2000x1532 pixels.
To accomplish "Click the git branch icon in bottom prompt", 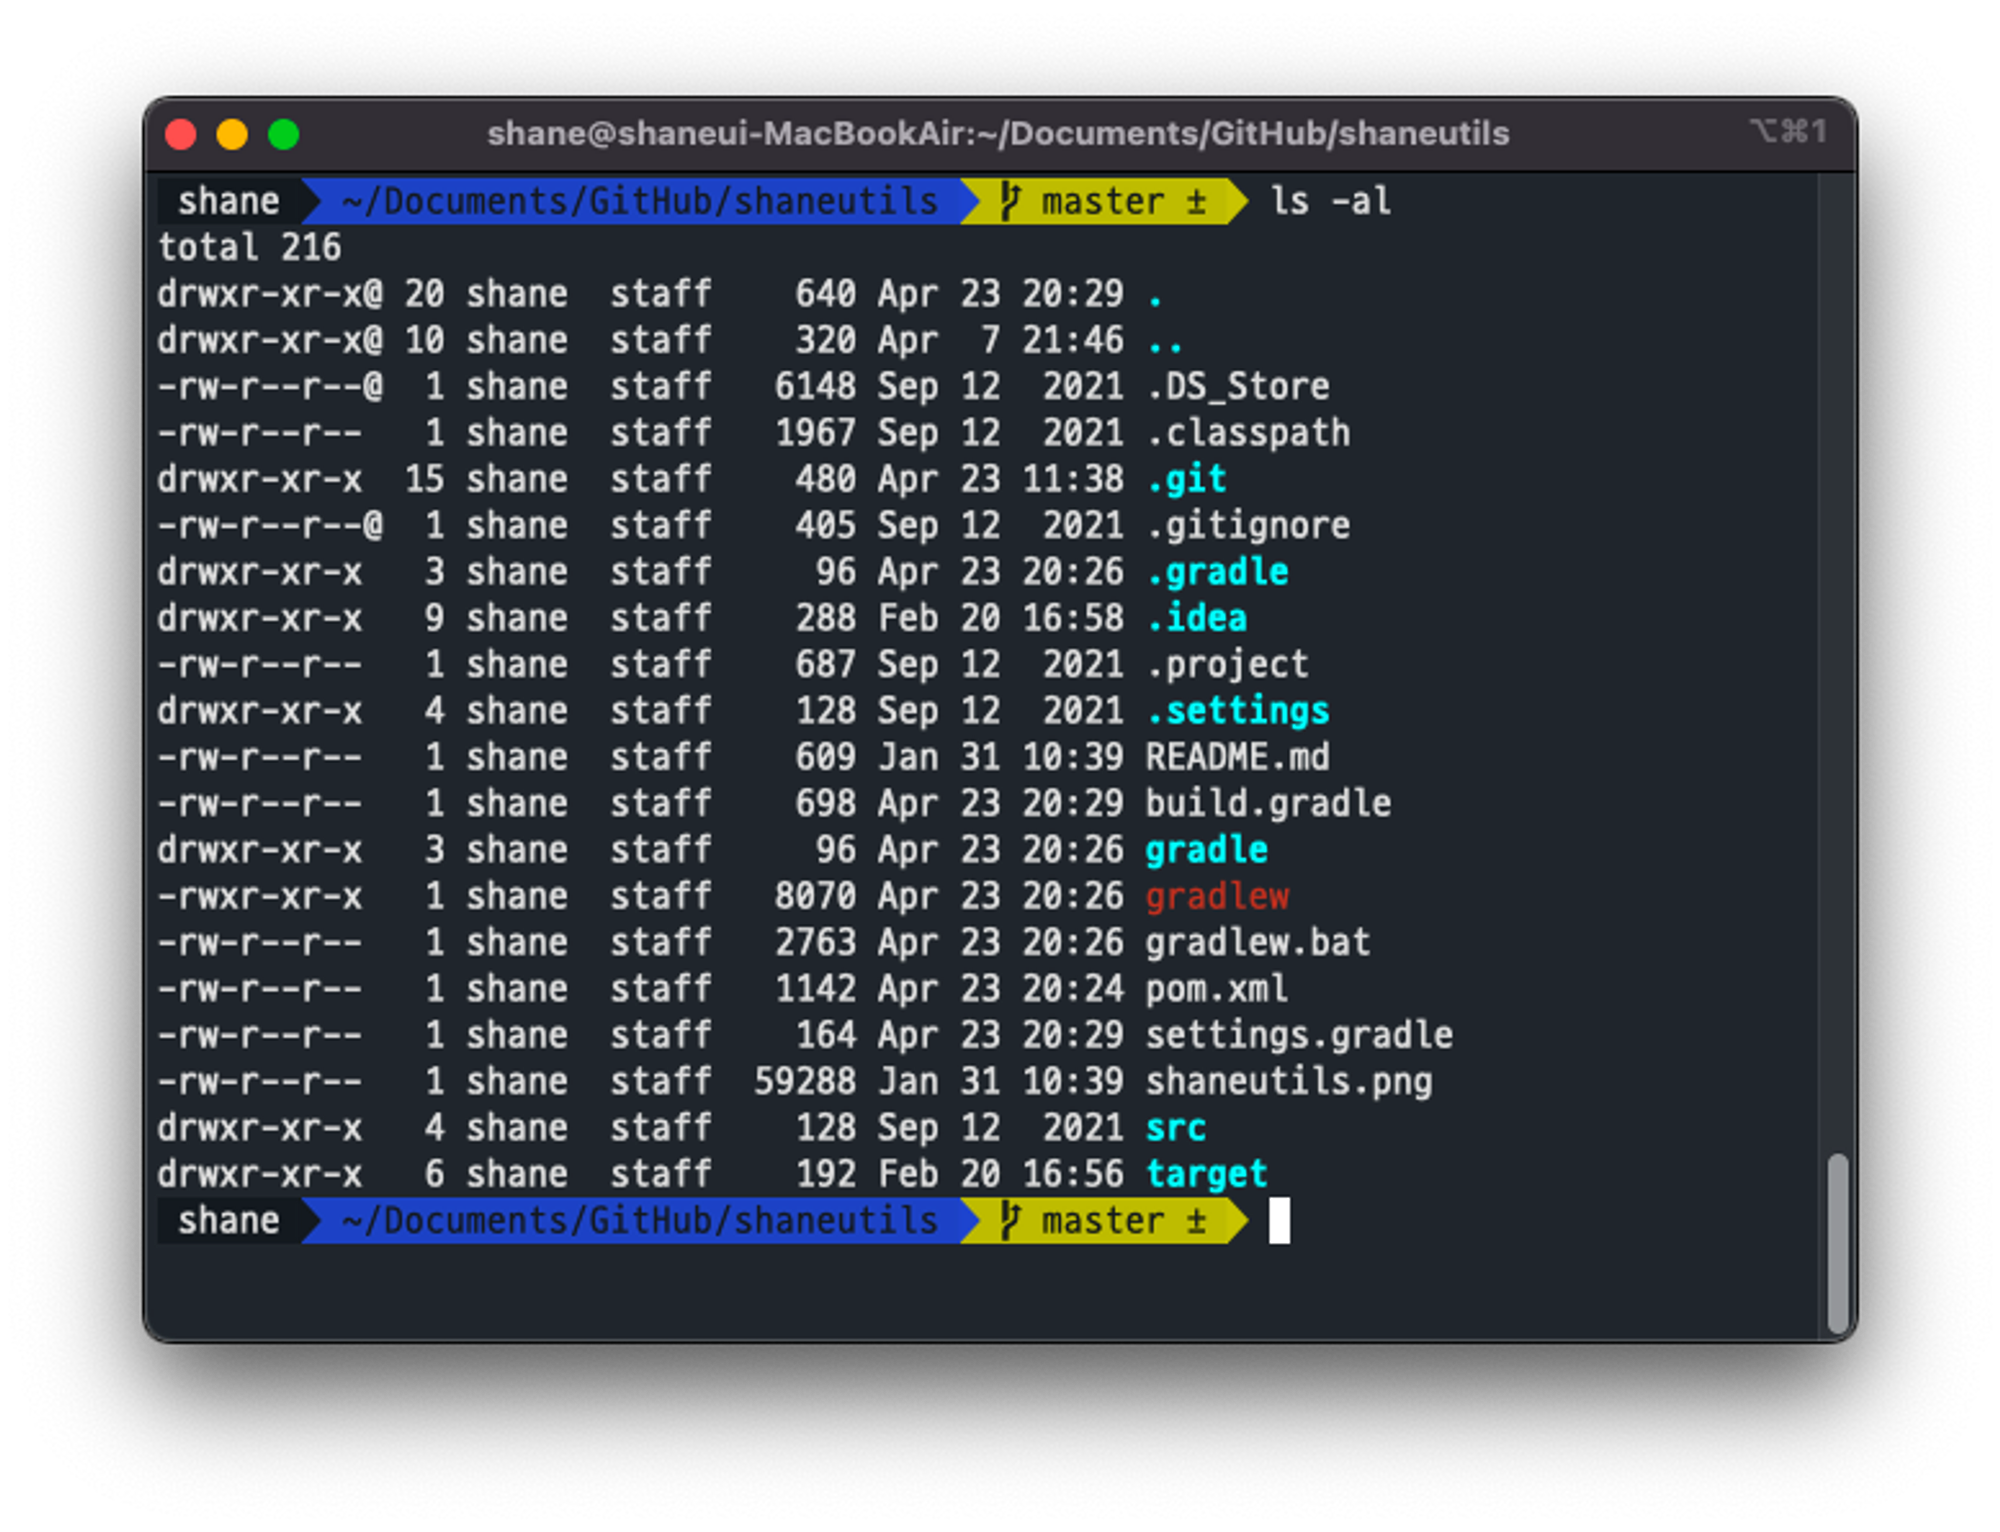I will [x=1010, y=1220].
